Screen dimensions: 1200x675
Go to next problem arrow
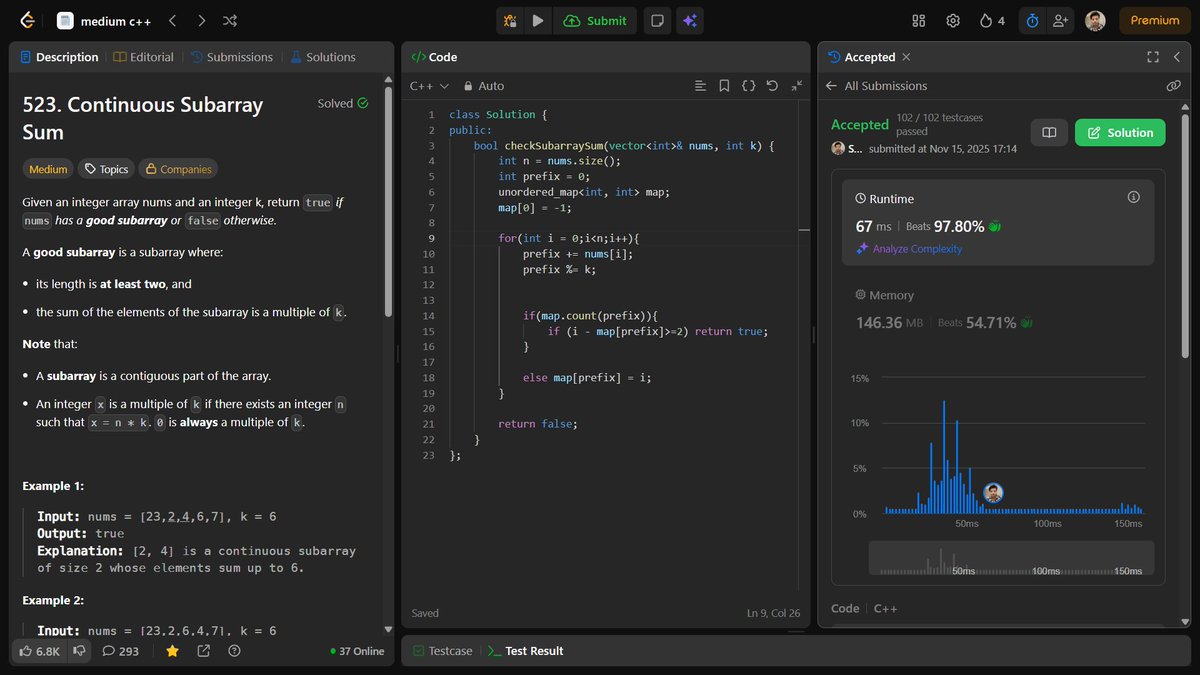(201, 20)
